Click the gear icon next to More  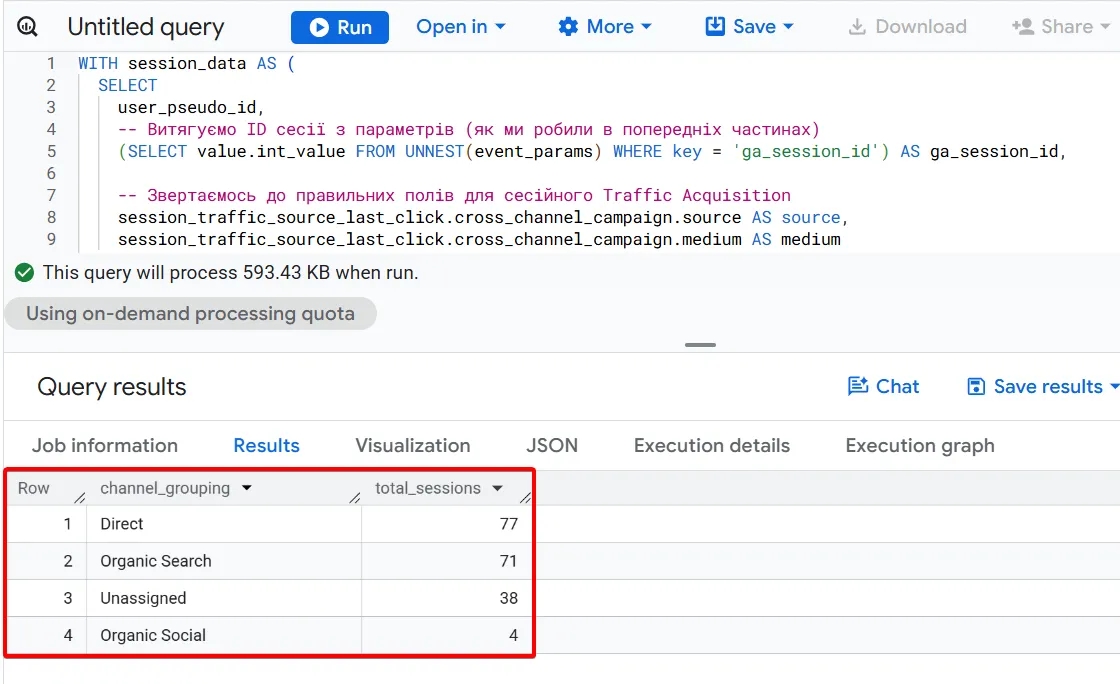[x=568, y=27]
